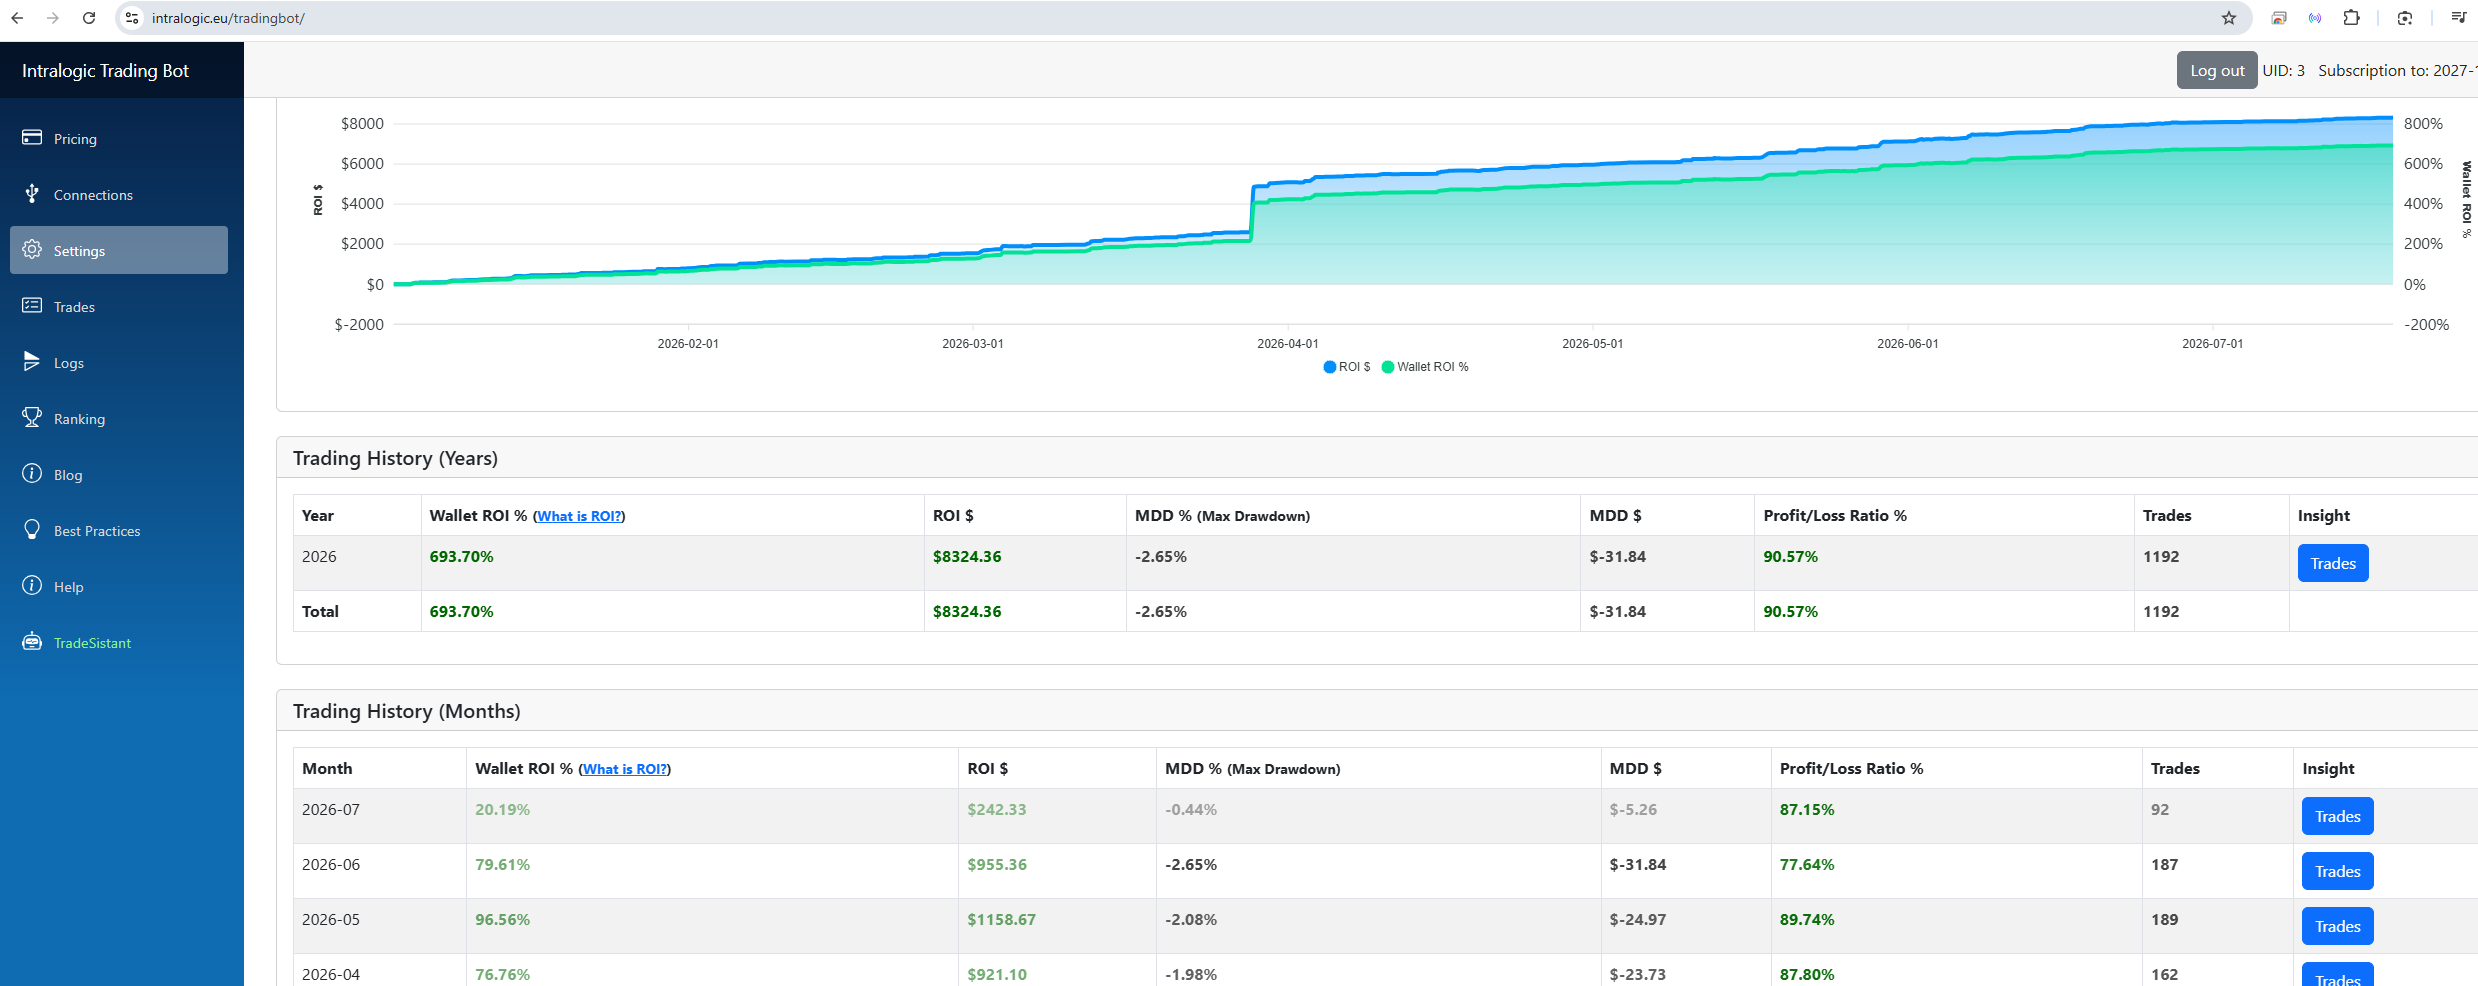The width and height of the screenshot is (2478, 986).
Task: Open the Trades list icon in sidebar
Action: point(32,306)
